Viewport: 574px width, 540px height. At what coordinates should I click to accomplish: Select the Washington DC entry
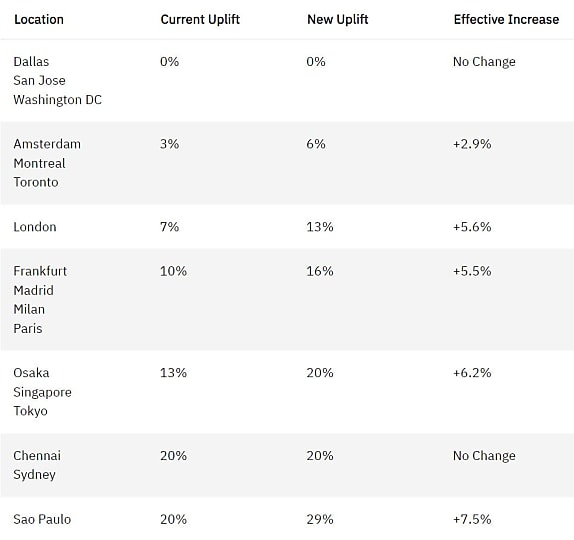(x=57, y=100)
